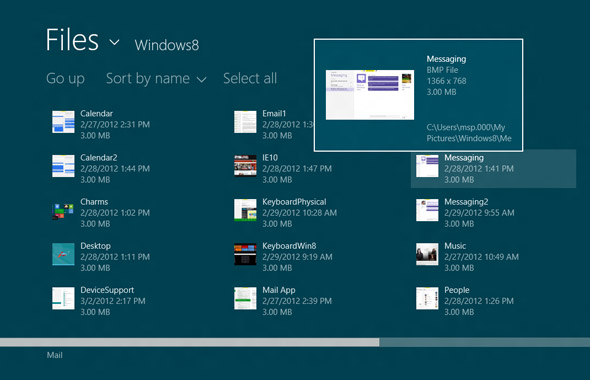Click the Email1 file name
This screenshot has height=380, width=590.
(274, 113)
